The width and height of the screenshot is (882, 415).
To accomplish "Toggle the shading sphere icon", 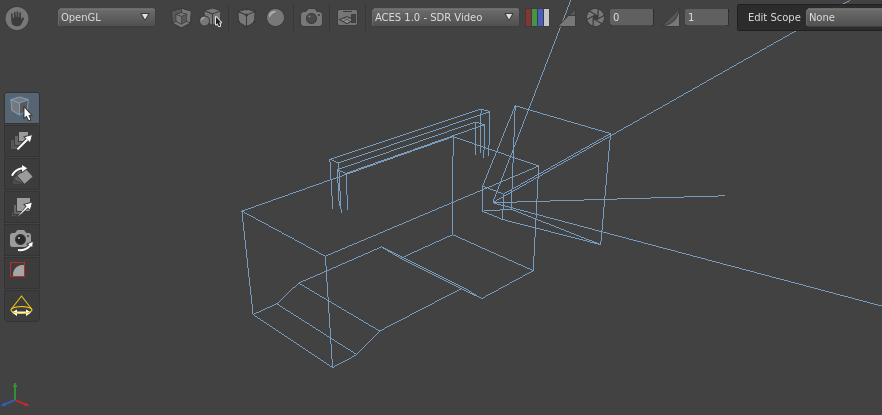I will (275, 17).
